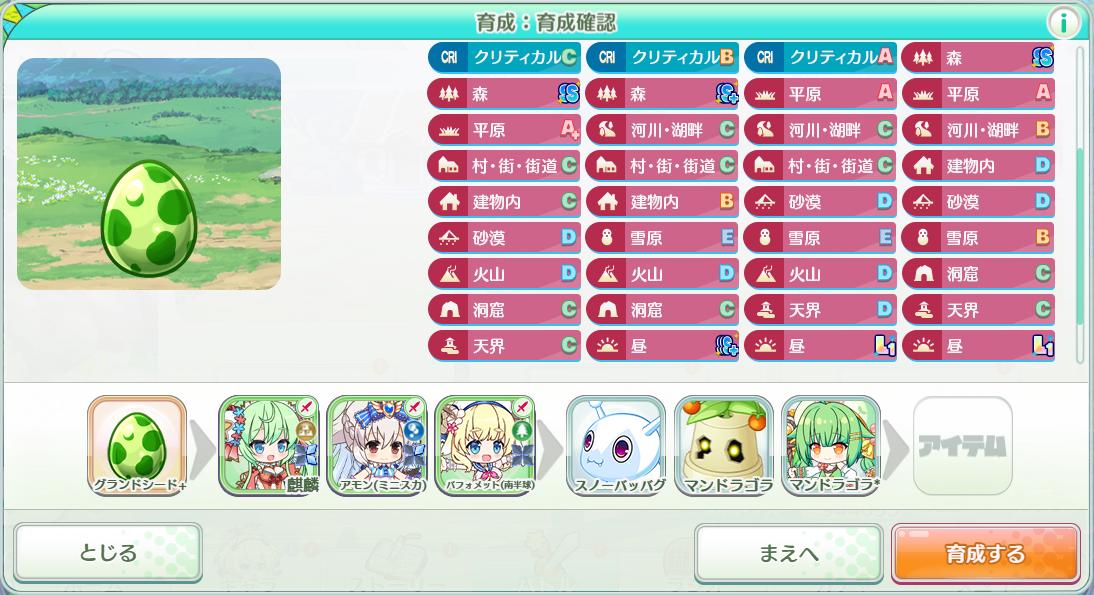Click the green-haired マンドラゴラ* girl icon
Screen dimensions: 1094x595
[x=832, y=446]
